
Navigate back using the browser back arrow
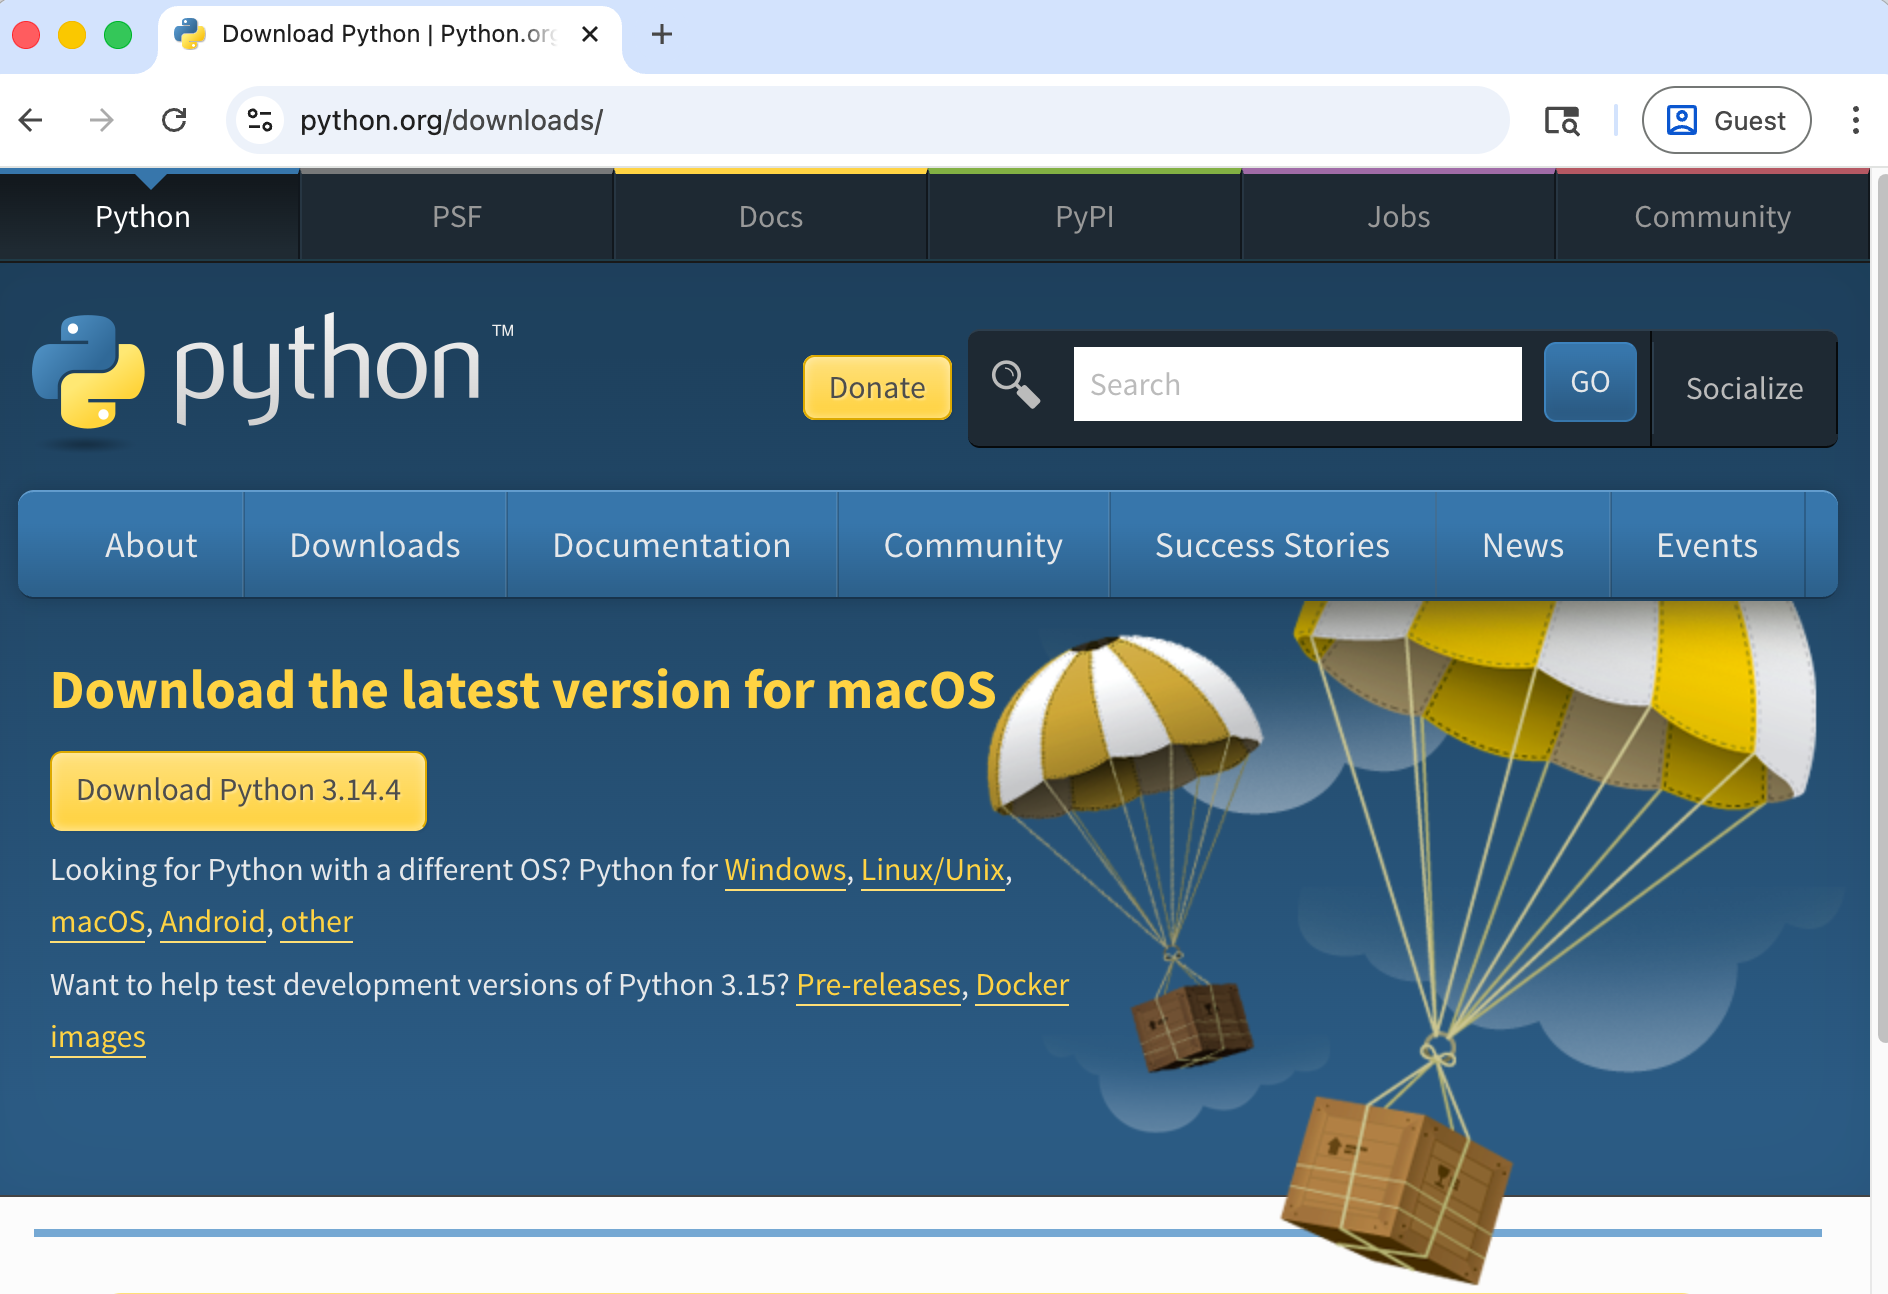point(30,120)
